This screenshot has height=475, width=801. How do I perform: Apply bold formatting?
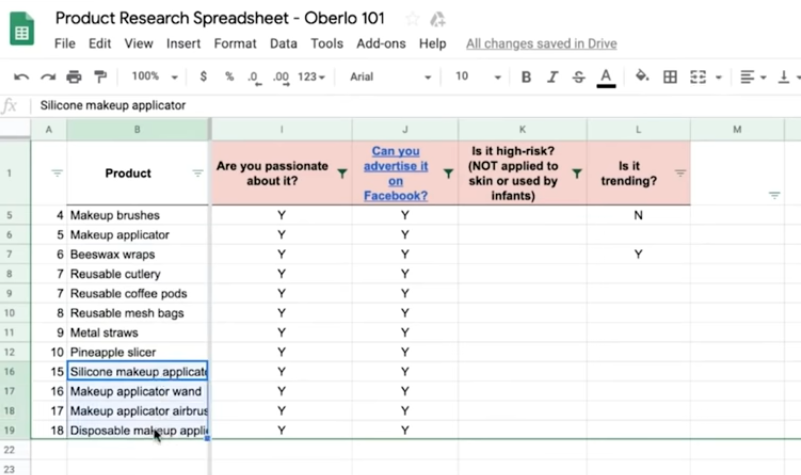[x=525, y=77]
